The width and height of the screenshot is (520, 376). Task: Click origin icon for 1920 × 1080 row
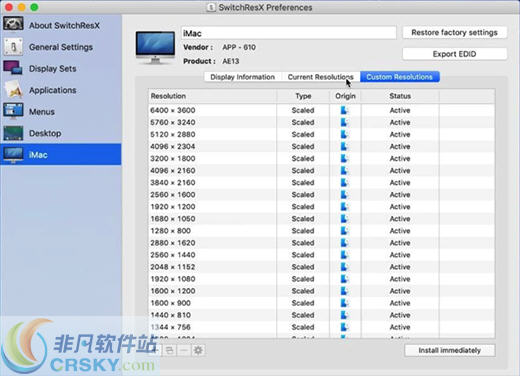[x=344, y=279]
